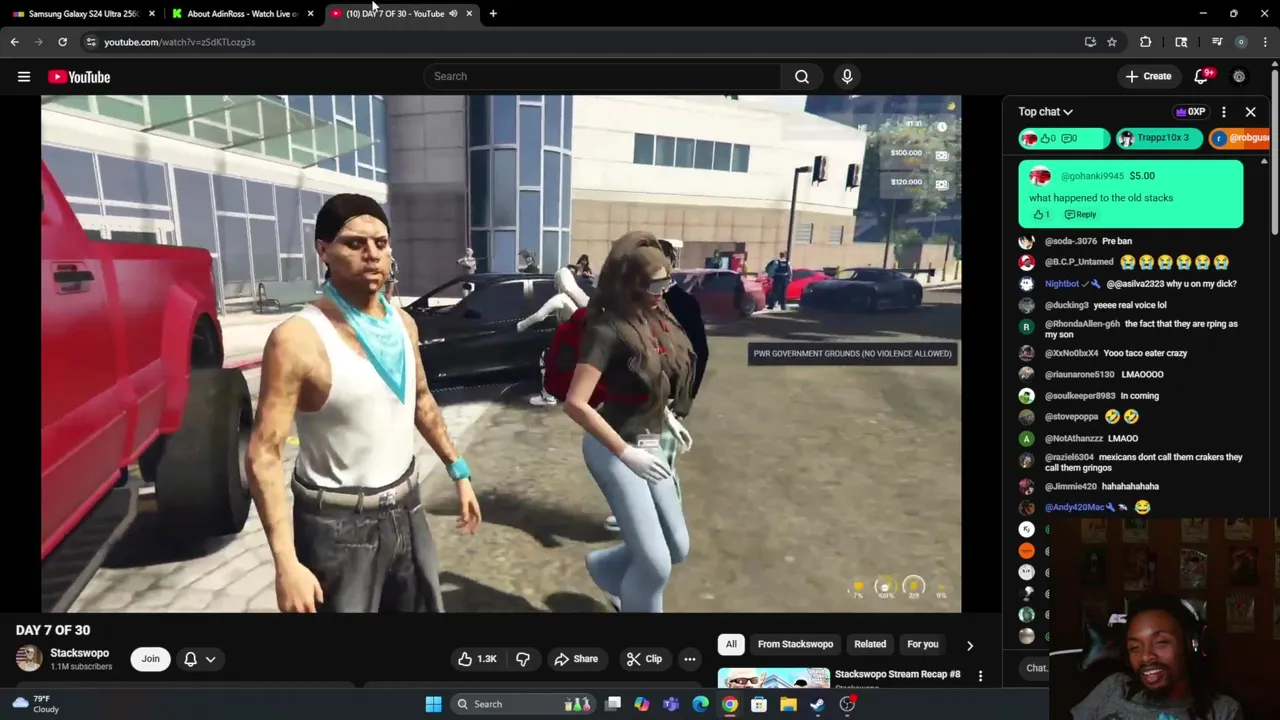Bookmark this page with star icon
1280x720 pixels.
(x=1111, y=42)
